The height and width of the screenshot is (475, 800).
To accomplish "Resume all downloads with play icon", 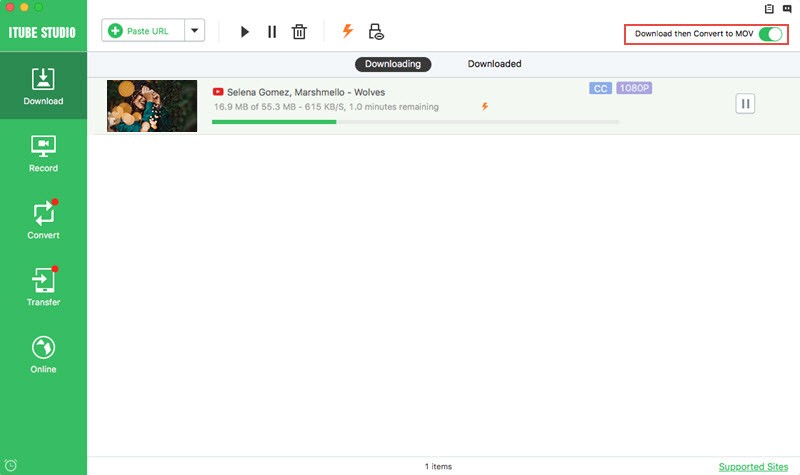I will (x=244, y=32).
